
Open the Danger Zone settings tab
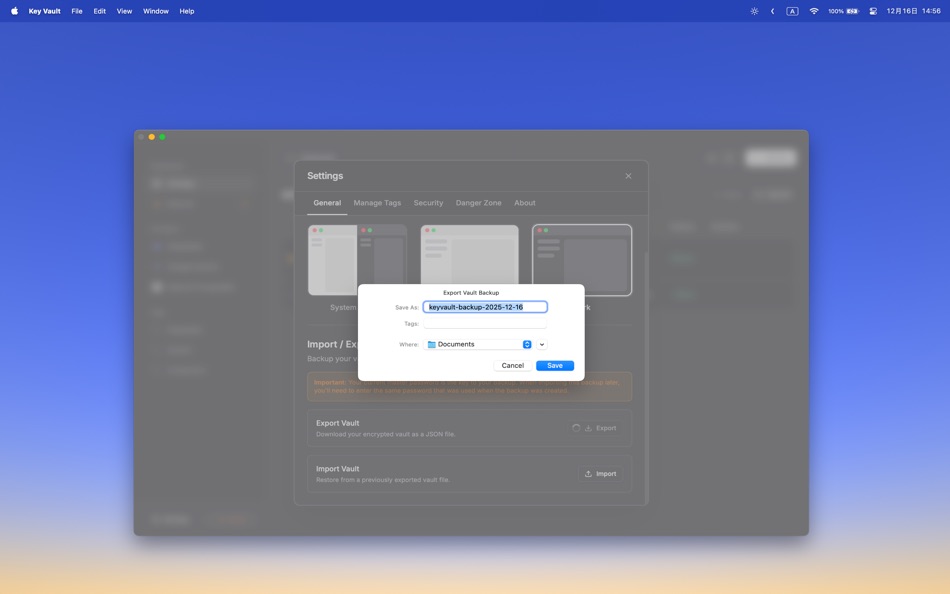(x=478, y=202)
